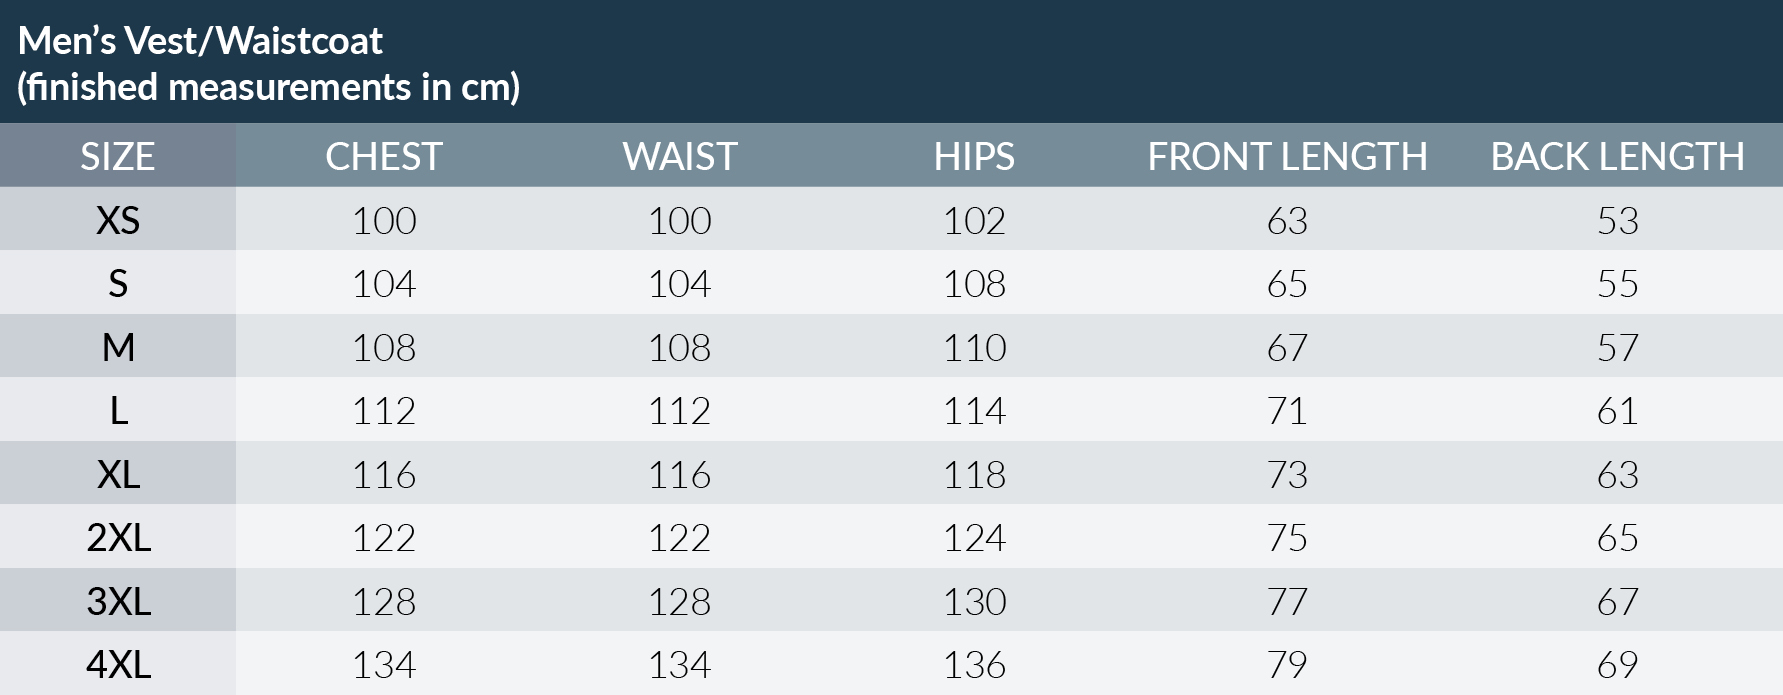The image size is (1783, 695).
Task: Select the BACK LENGTH column header
Action: [x=1617, y=157]
